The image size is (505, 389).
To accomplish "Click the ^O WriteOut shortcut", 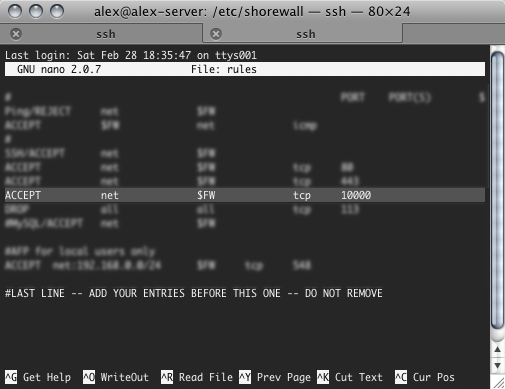I will click(116, 377).
